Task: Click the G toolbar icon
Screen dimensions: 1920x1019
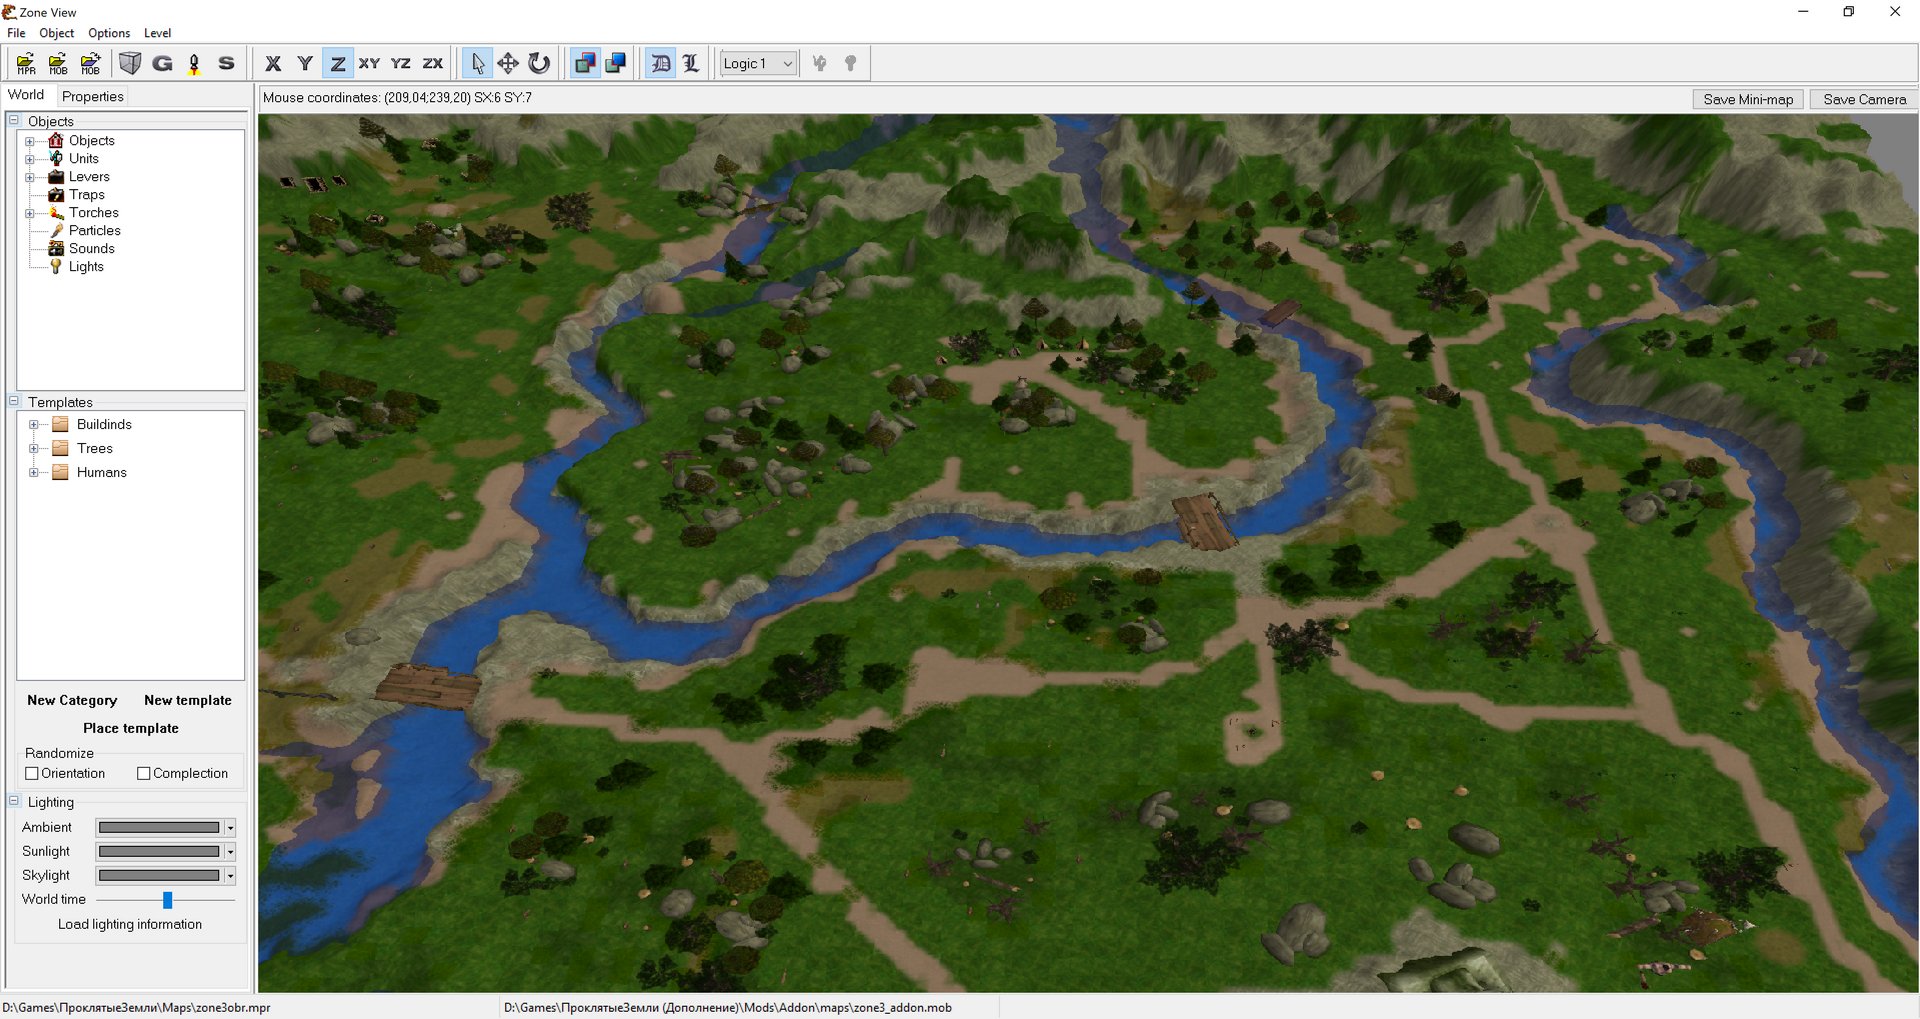Action: (x=162, y=64)
